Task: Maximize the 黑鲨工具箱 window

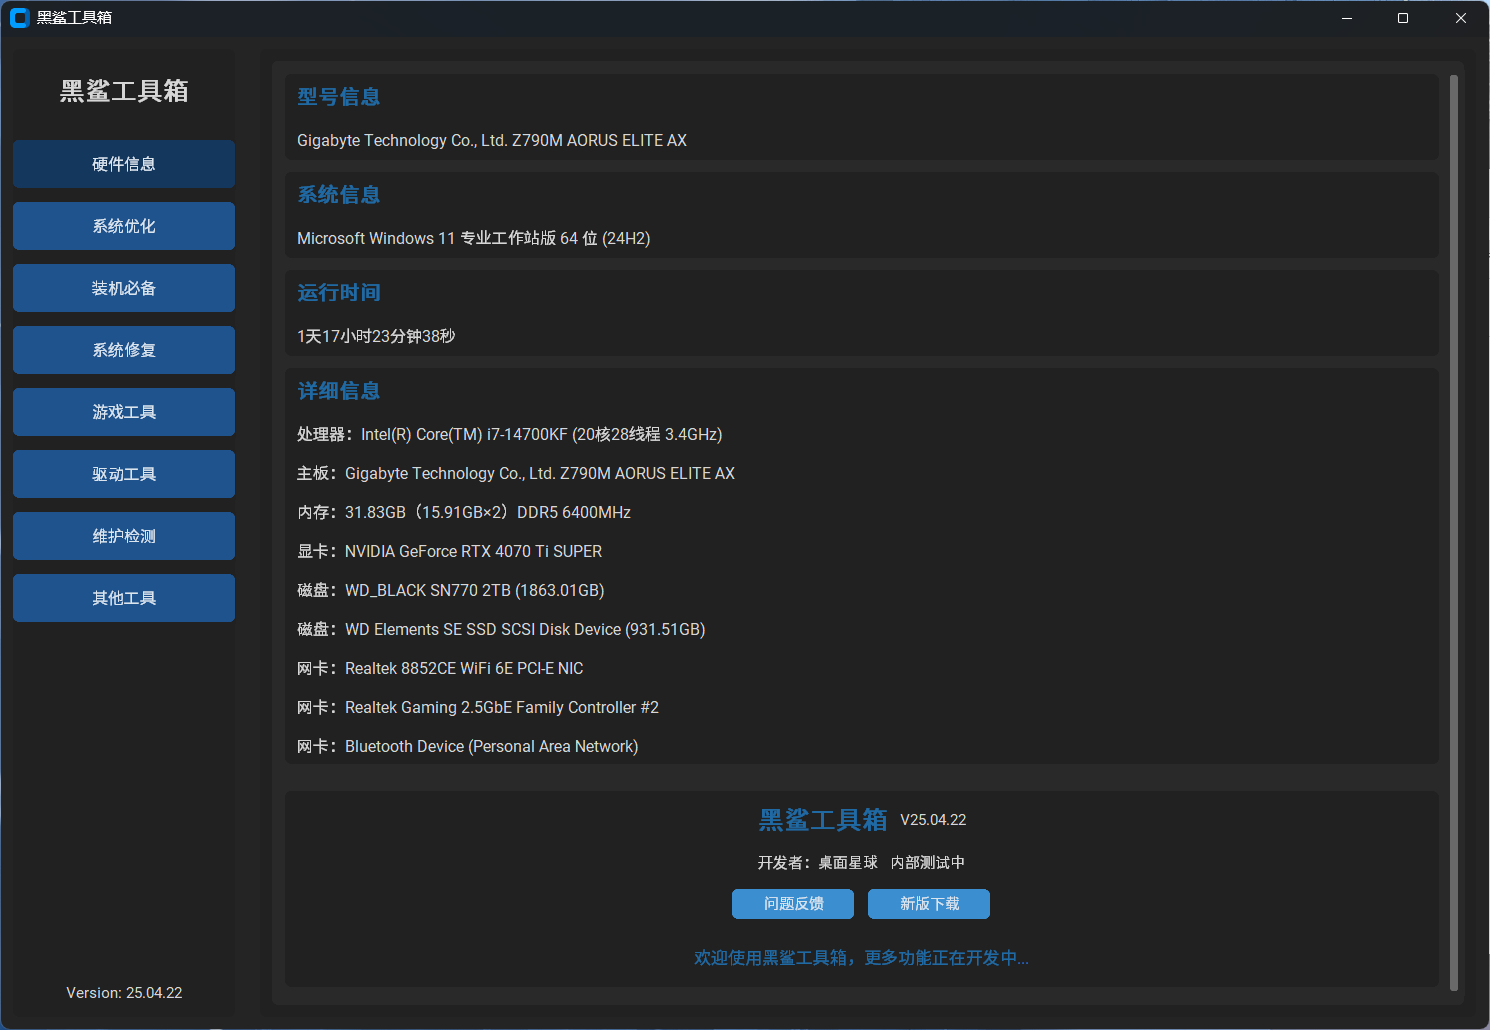Action: [1403, 18]
